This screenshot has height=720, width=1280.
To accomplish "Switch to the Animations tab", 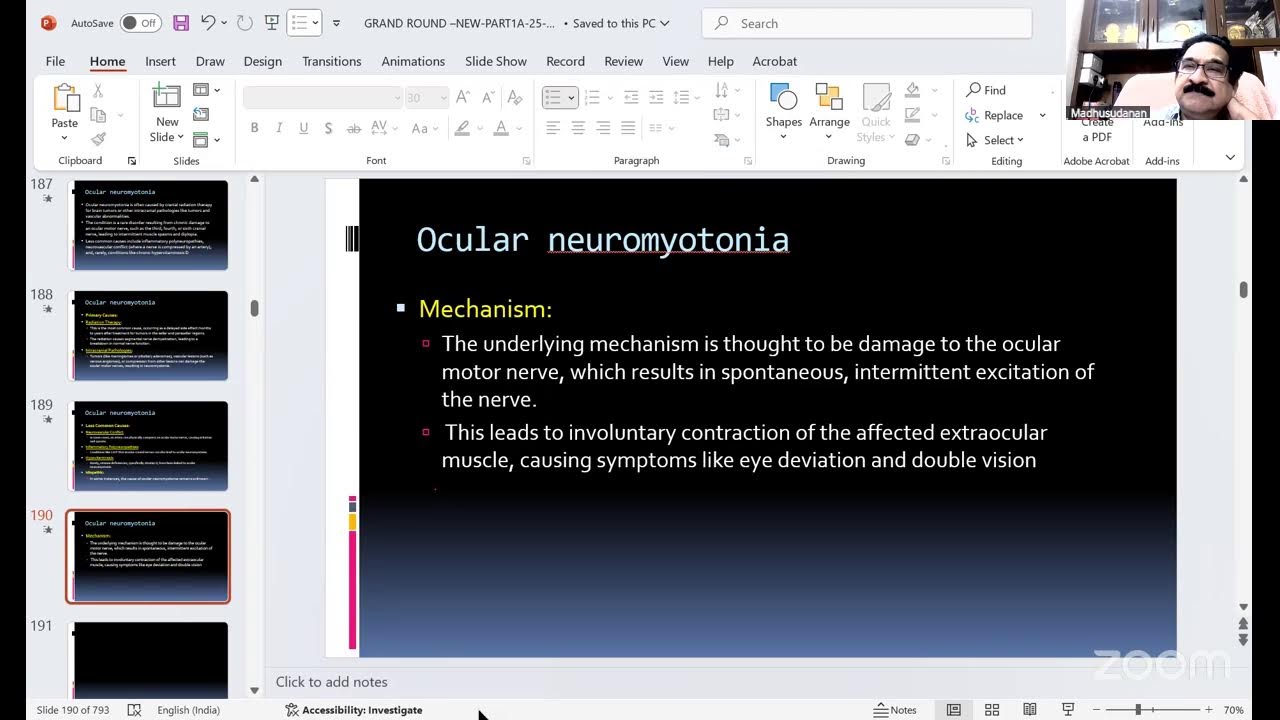I will coord(413,61).
